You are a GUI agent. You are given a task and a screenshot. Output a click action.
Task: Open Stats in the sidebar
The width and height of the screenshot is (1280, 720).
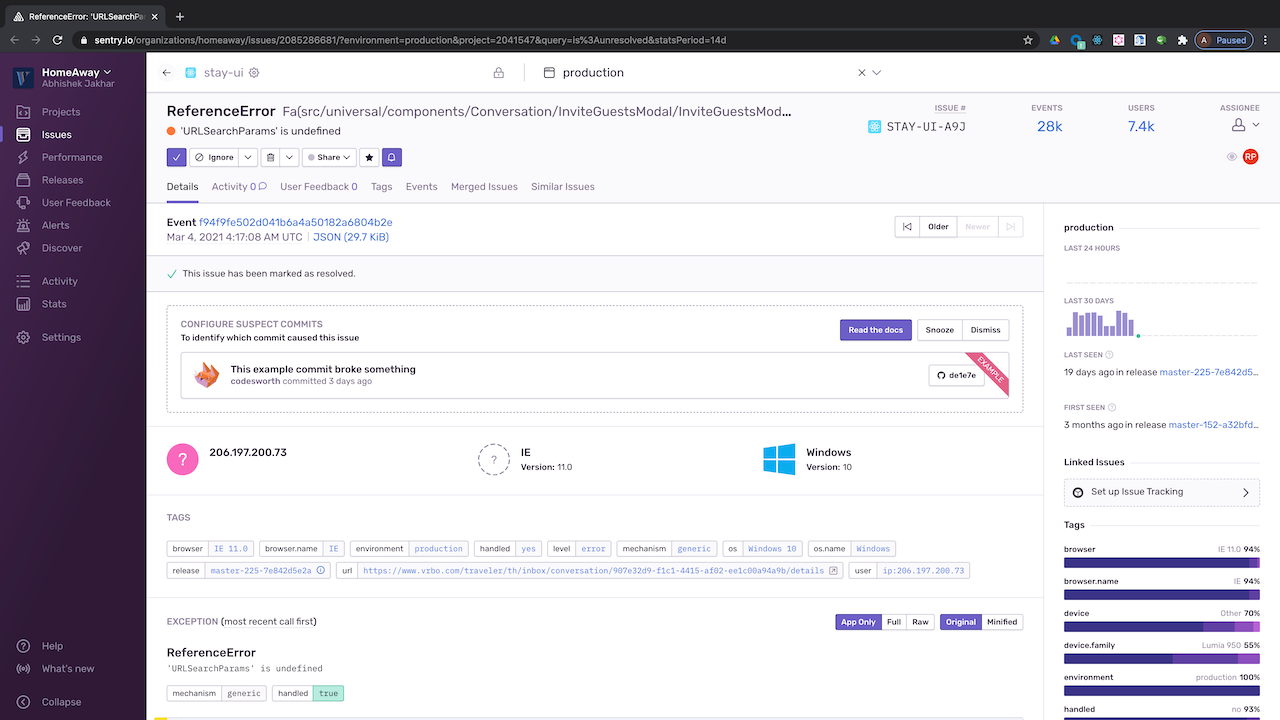(54, 304)
